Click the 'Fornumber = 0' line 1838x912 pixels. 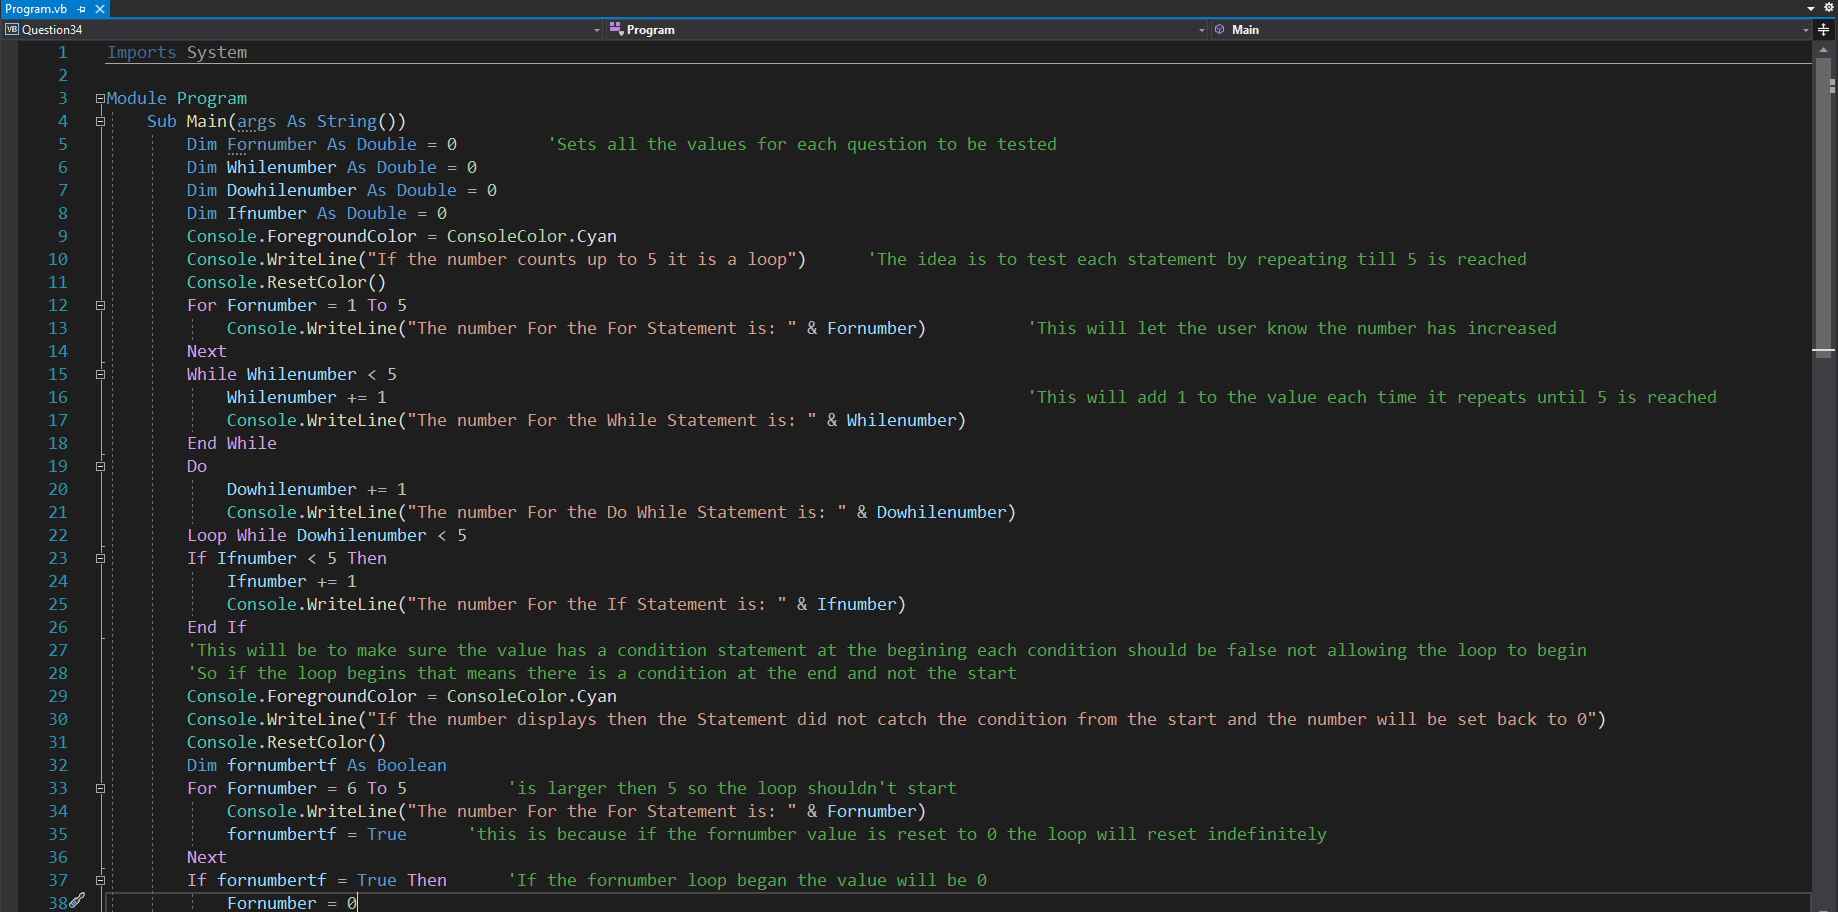tap(292, 903)
